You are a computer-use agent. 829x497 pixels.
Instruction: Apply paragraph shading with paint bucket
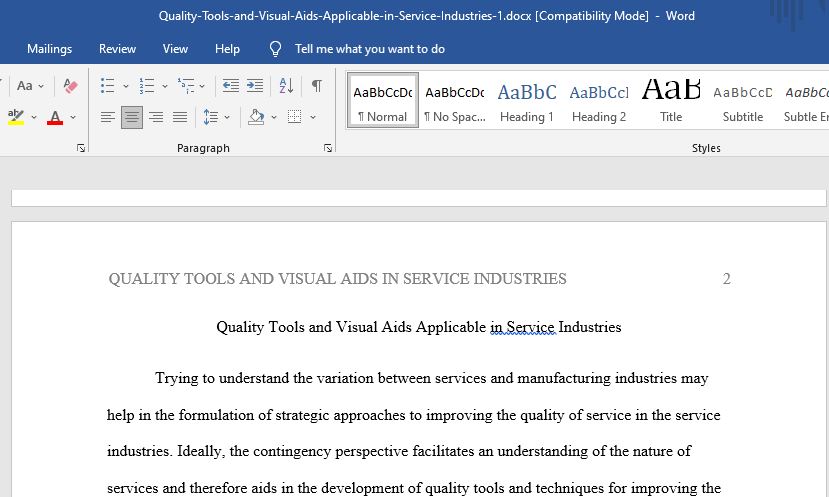[256, 117]
